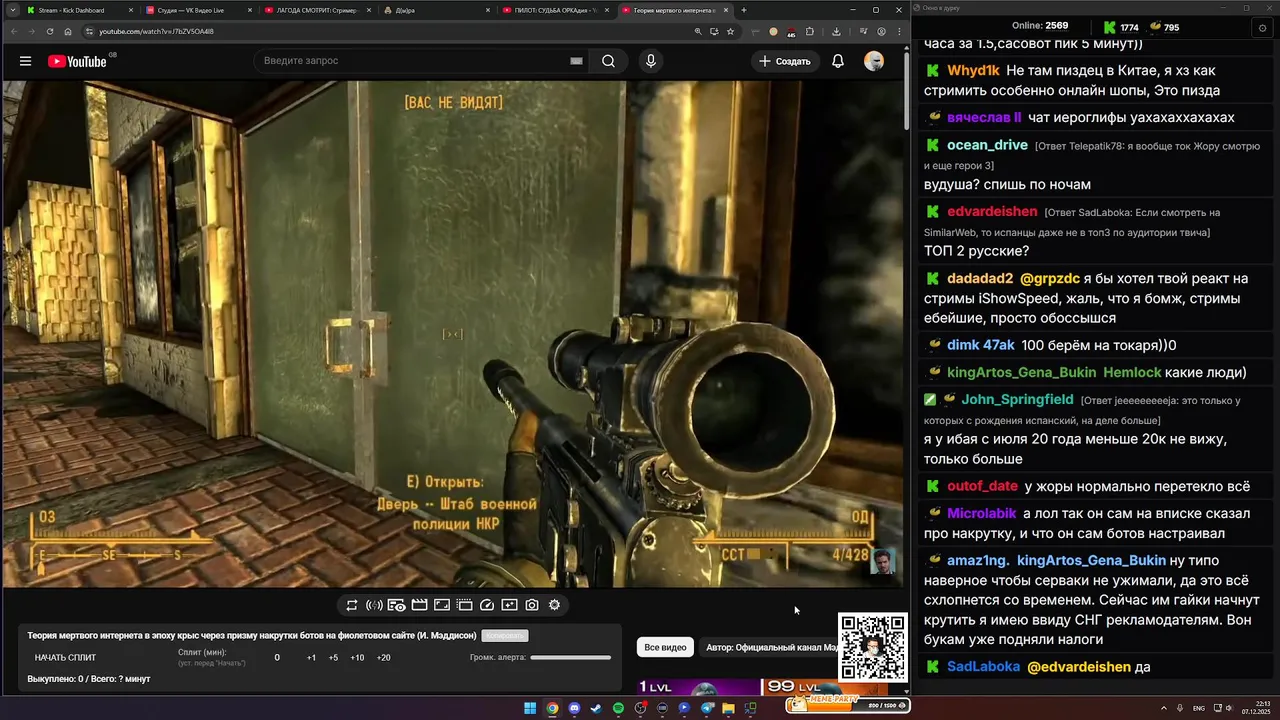Open Discord from the taskbar
Screen dimensions: 1280x720
tap(574, 708)
